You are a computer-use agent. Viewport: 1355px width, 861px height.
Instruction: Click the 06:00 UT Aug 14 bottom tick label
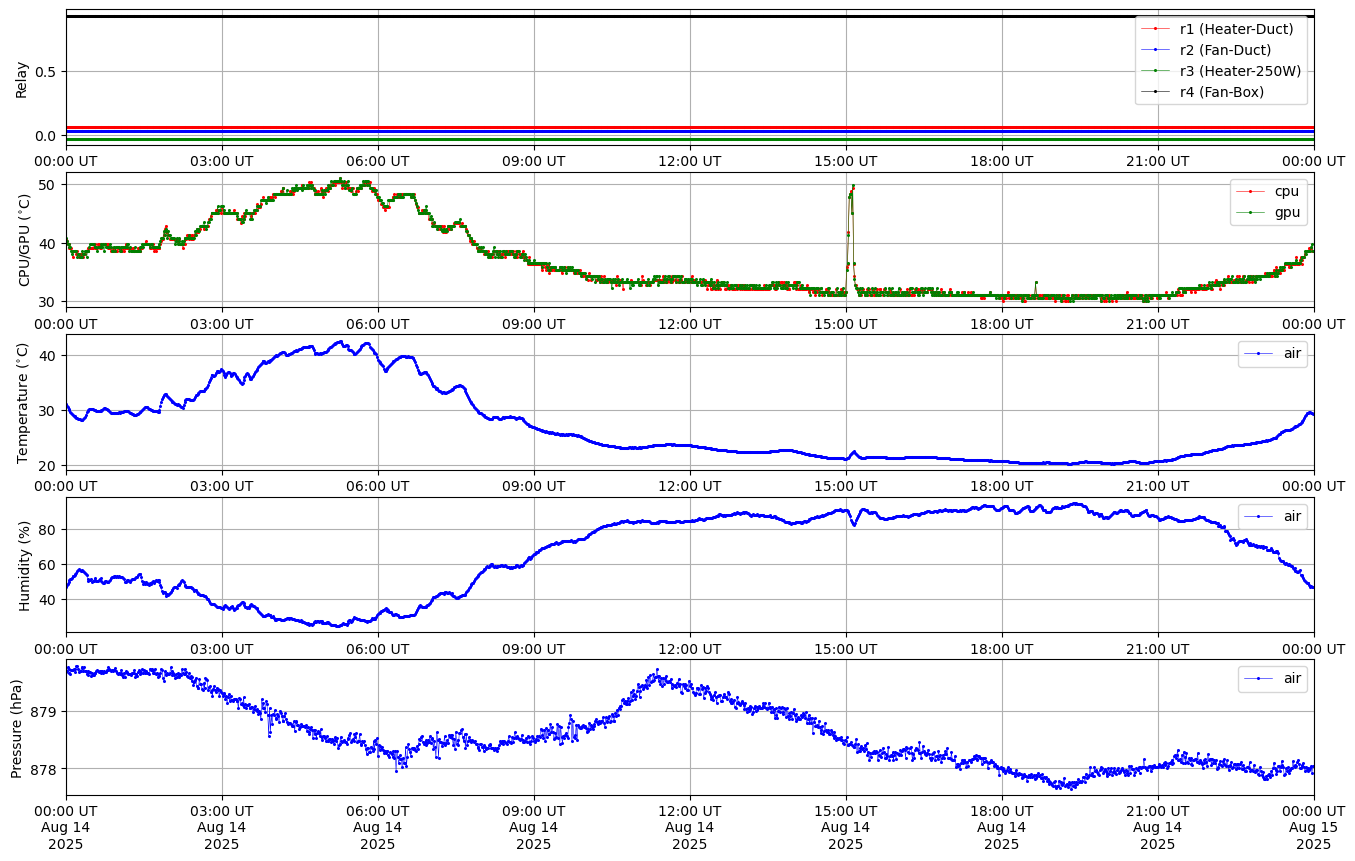[x=378, y=827]
